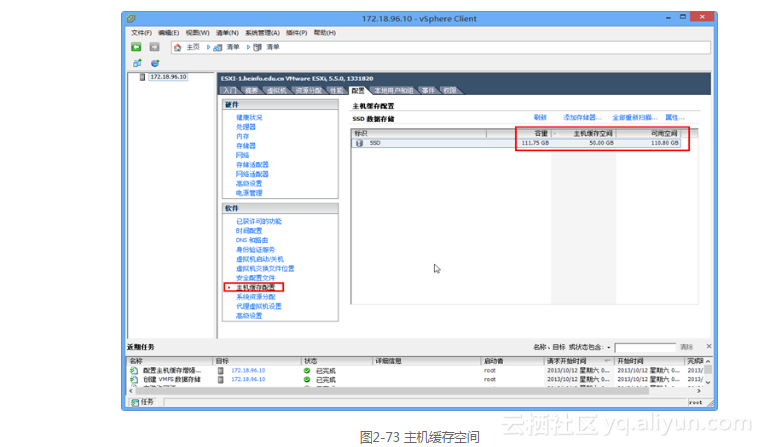Open 存储适配器 under hardware
Screen dimensions: 763x447
coord(252,165)
